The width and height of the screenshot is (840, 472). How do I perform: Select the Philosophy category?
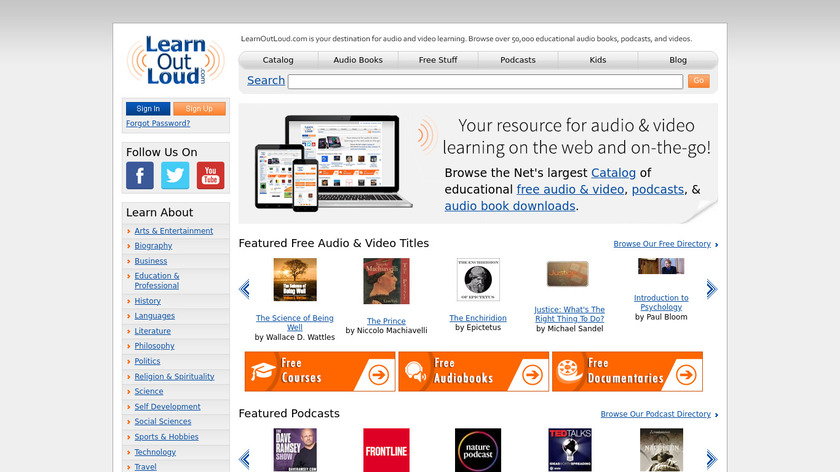click(x=154, y=346)
